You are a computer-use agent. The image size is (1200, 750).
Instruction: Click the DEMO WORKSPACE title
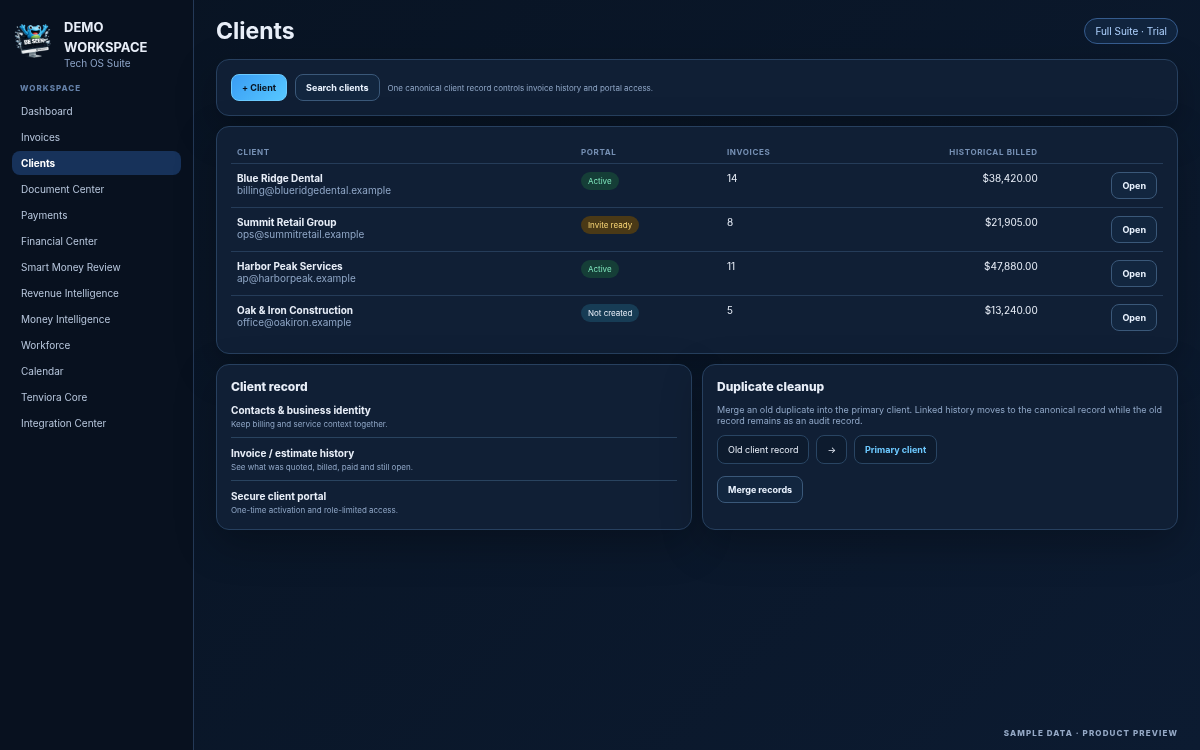click(x=105, y=37)
